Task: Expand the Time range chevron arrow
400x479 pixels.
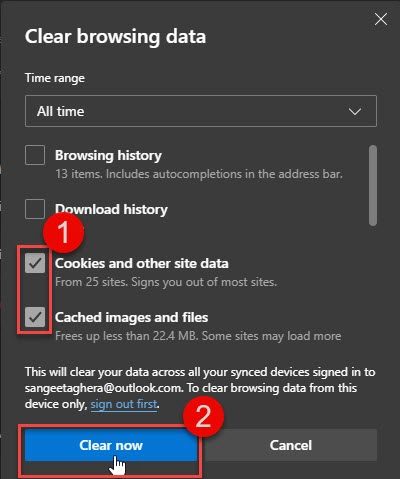Action: click(355, 111)
